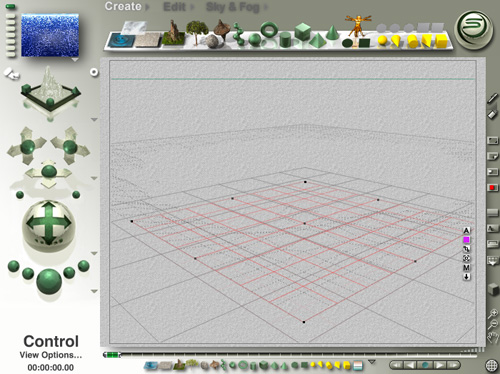500x374 pixels.
Task: Create a terrain mountain object
Action: tap(173, 33)
